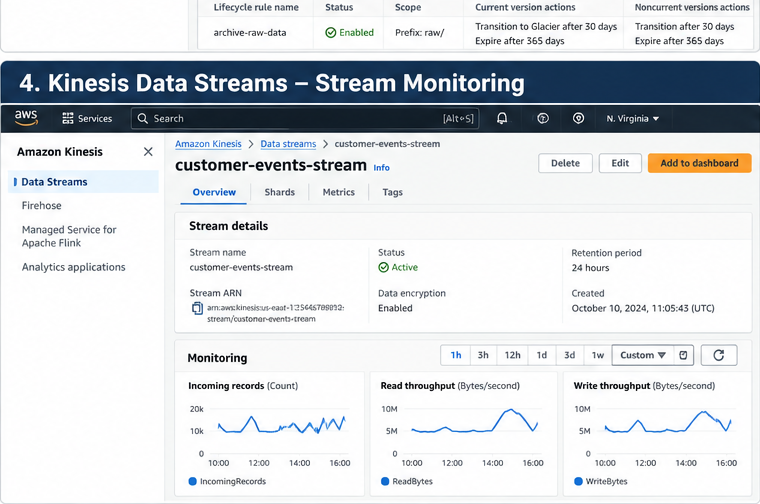Click the Data encryption Enabled value
Screen dimensions: 760x504
pos(395,308)
